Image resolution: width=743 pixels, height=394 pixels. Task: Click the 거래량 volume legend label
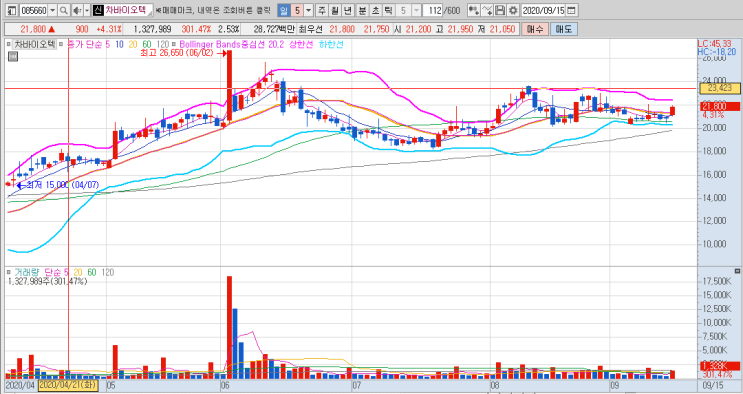click(26, 272)
